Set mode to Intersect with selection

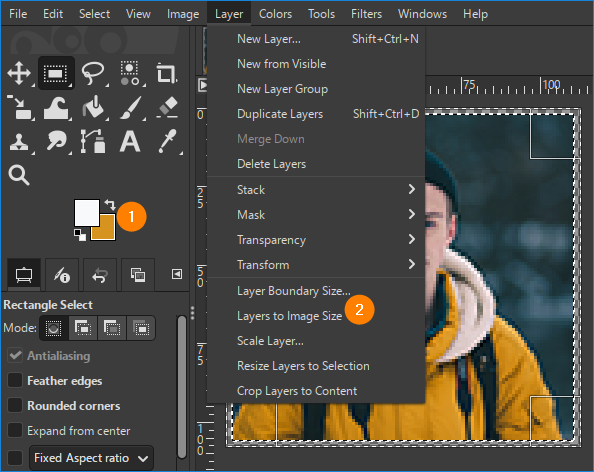tap(141, 328)
